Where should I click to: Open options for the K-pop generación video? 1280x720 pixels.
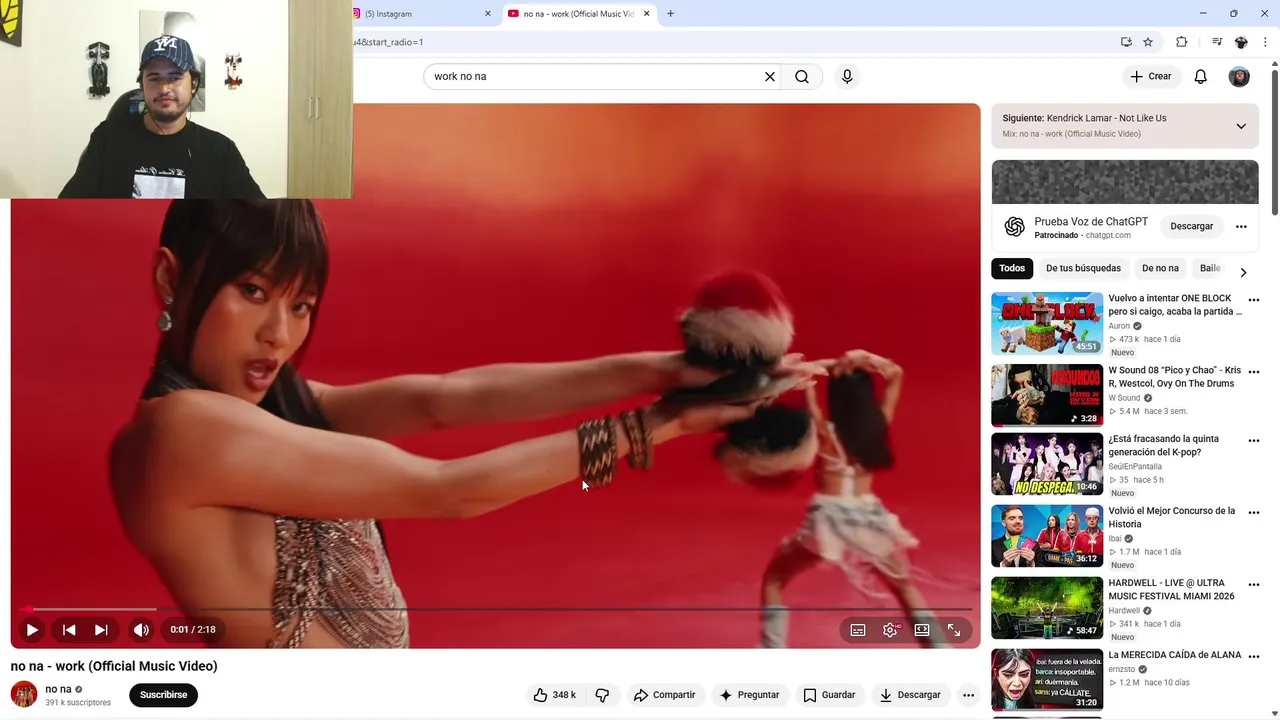(1253, 441)
